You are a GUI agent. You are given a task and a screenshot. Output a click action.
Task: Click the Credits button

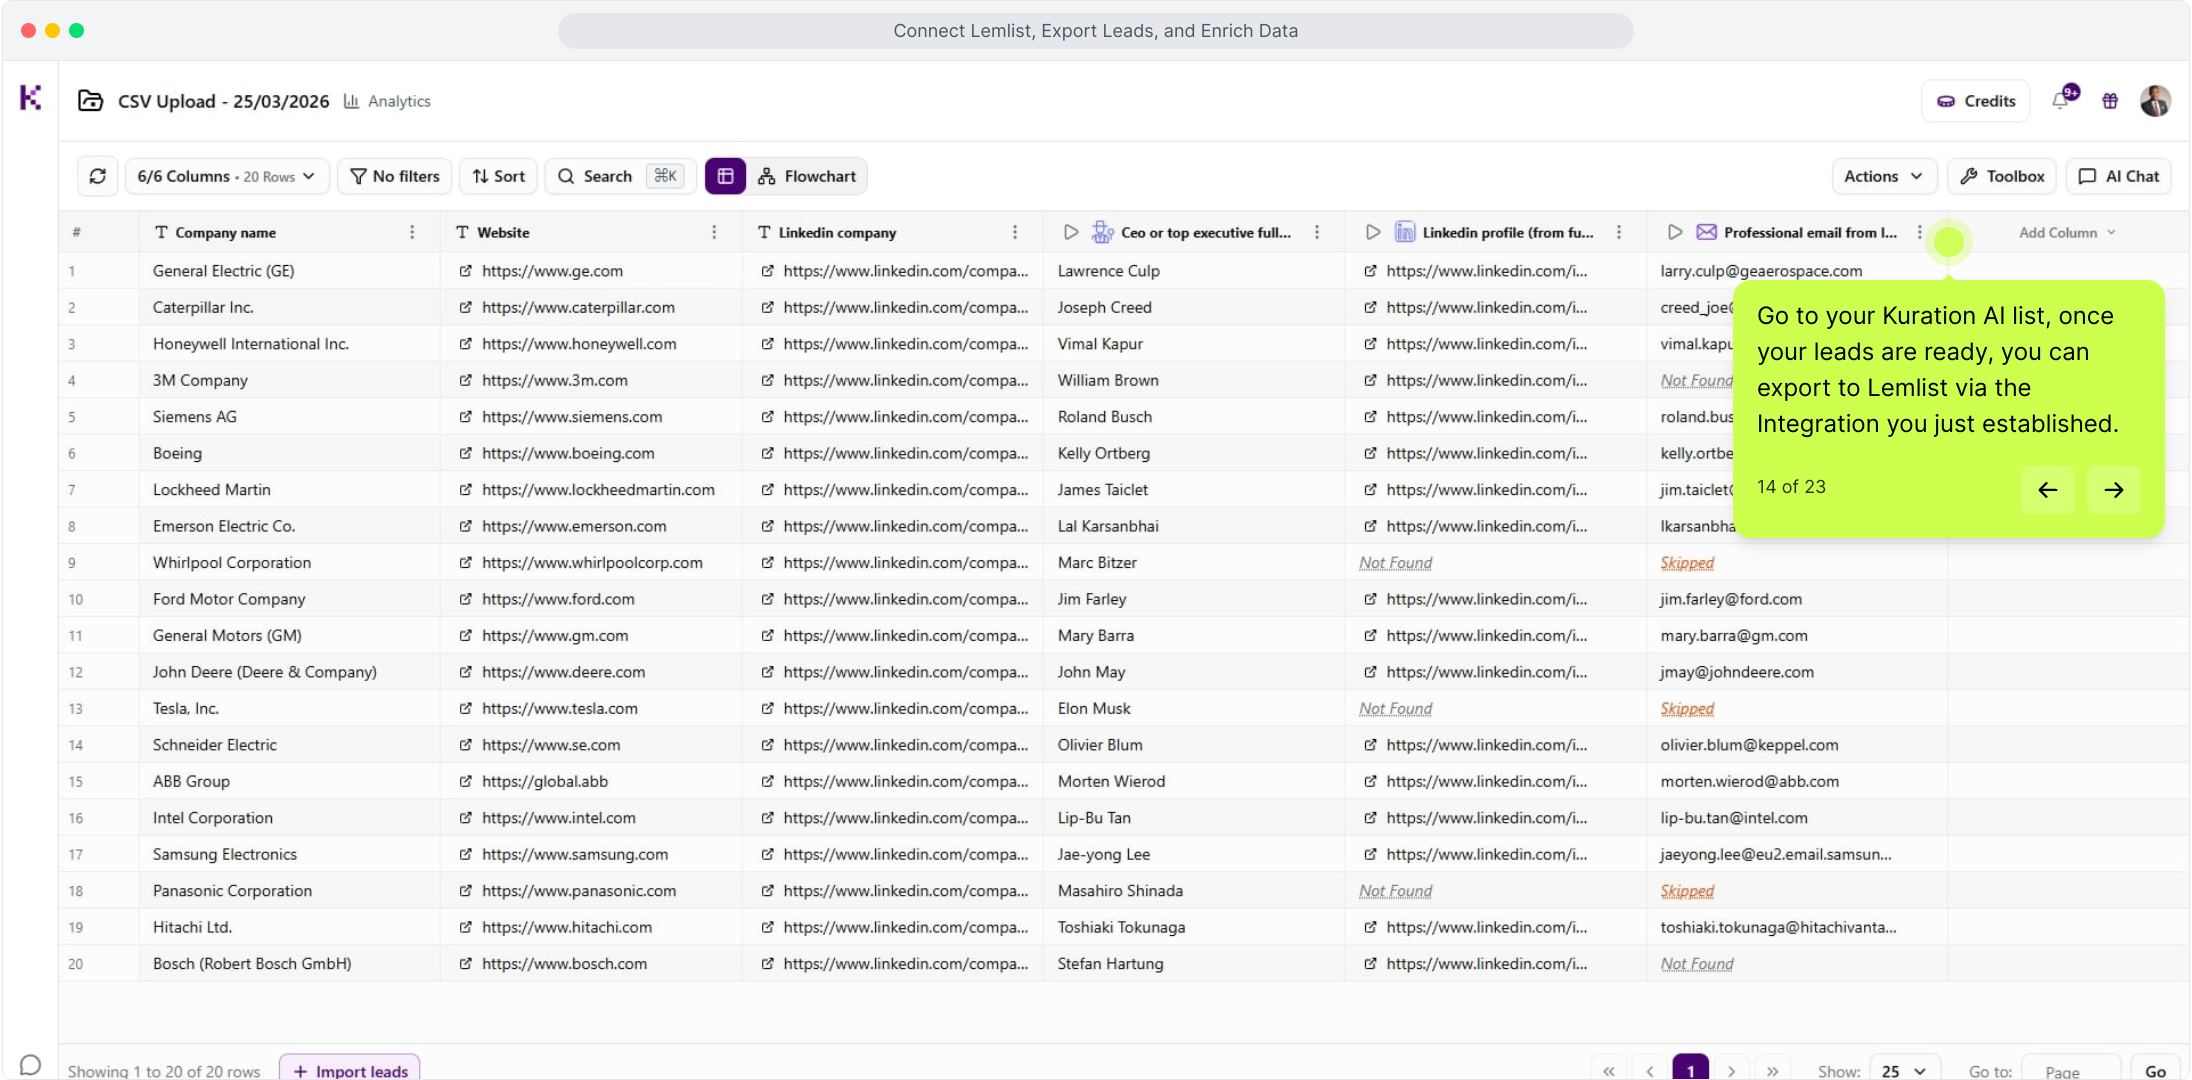tap(1976, 101)
